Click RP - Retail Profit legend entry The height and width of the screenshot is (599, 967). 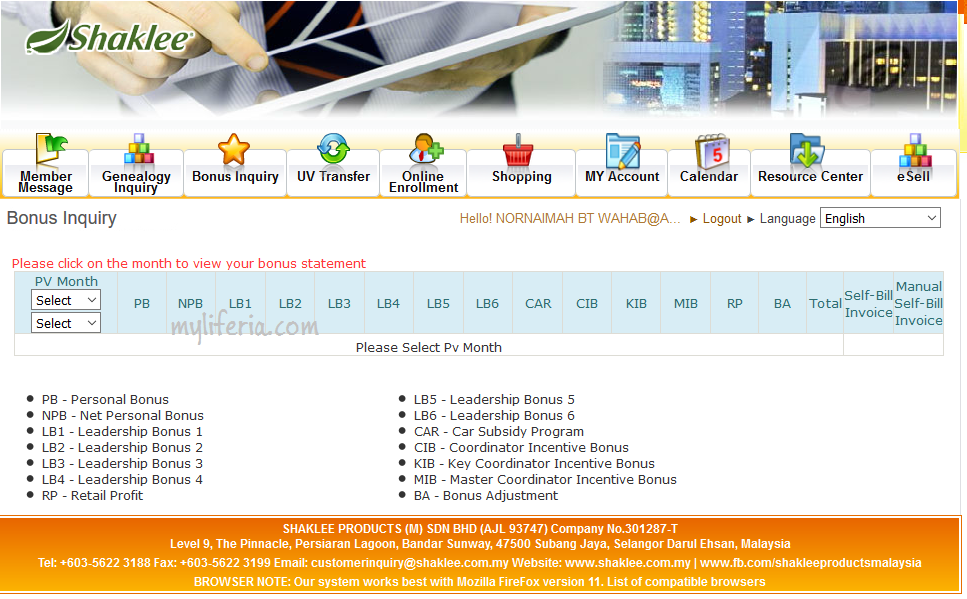pyautogui.click(x=92, y=495)
